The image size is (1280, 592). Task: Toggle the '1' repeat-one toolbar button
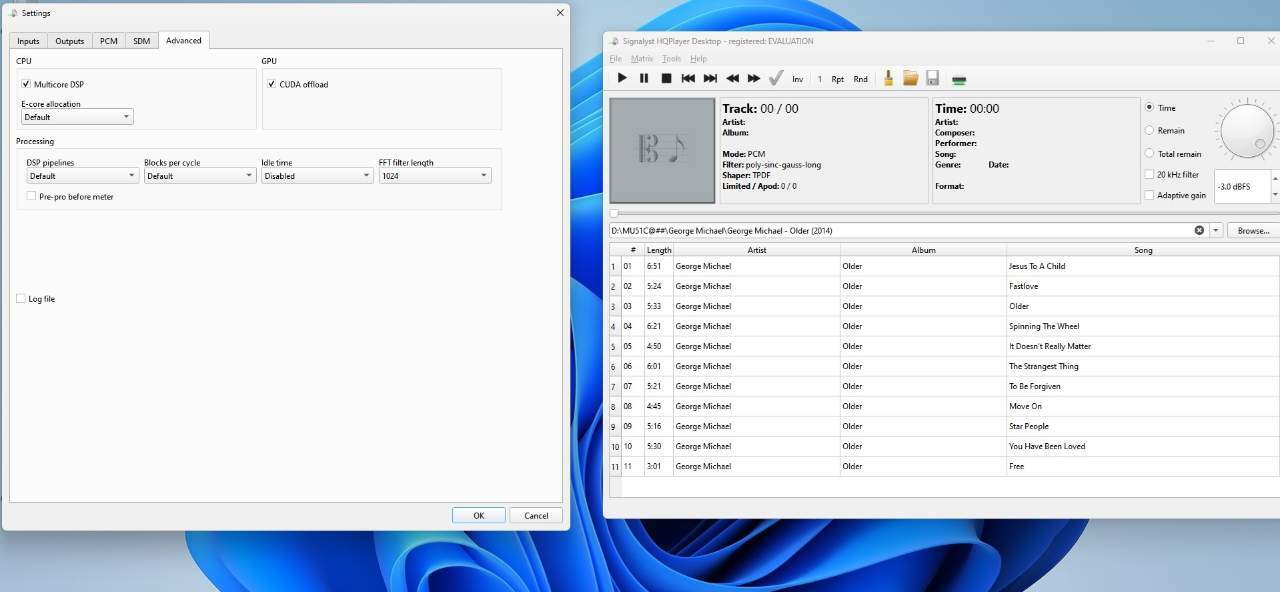click(x=820, y=79)
